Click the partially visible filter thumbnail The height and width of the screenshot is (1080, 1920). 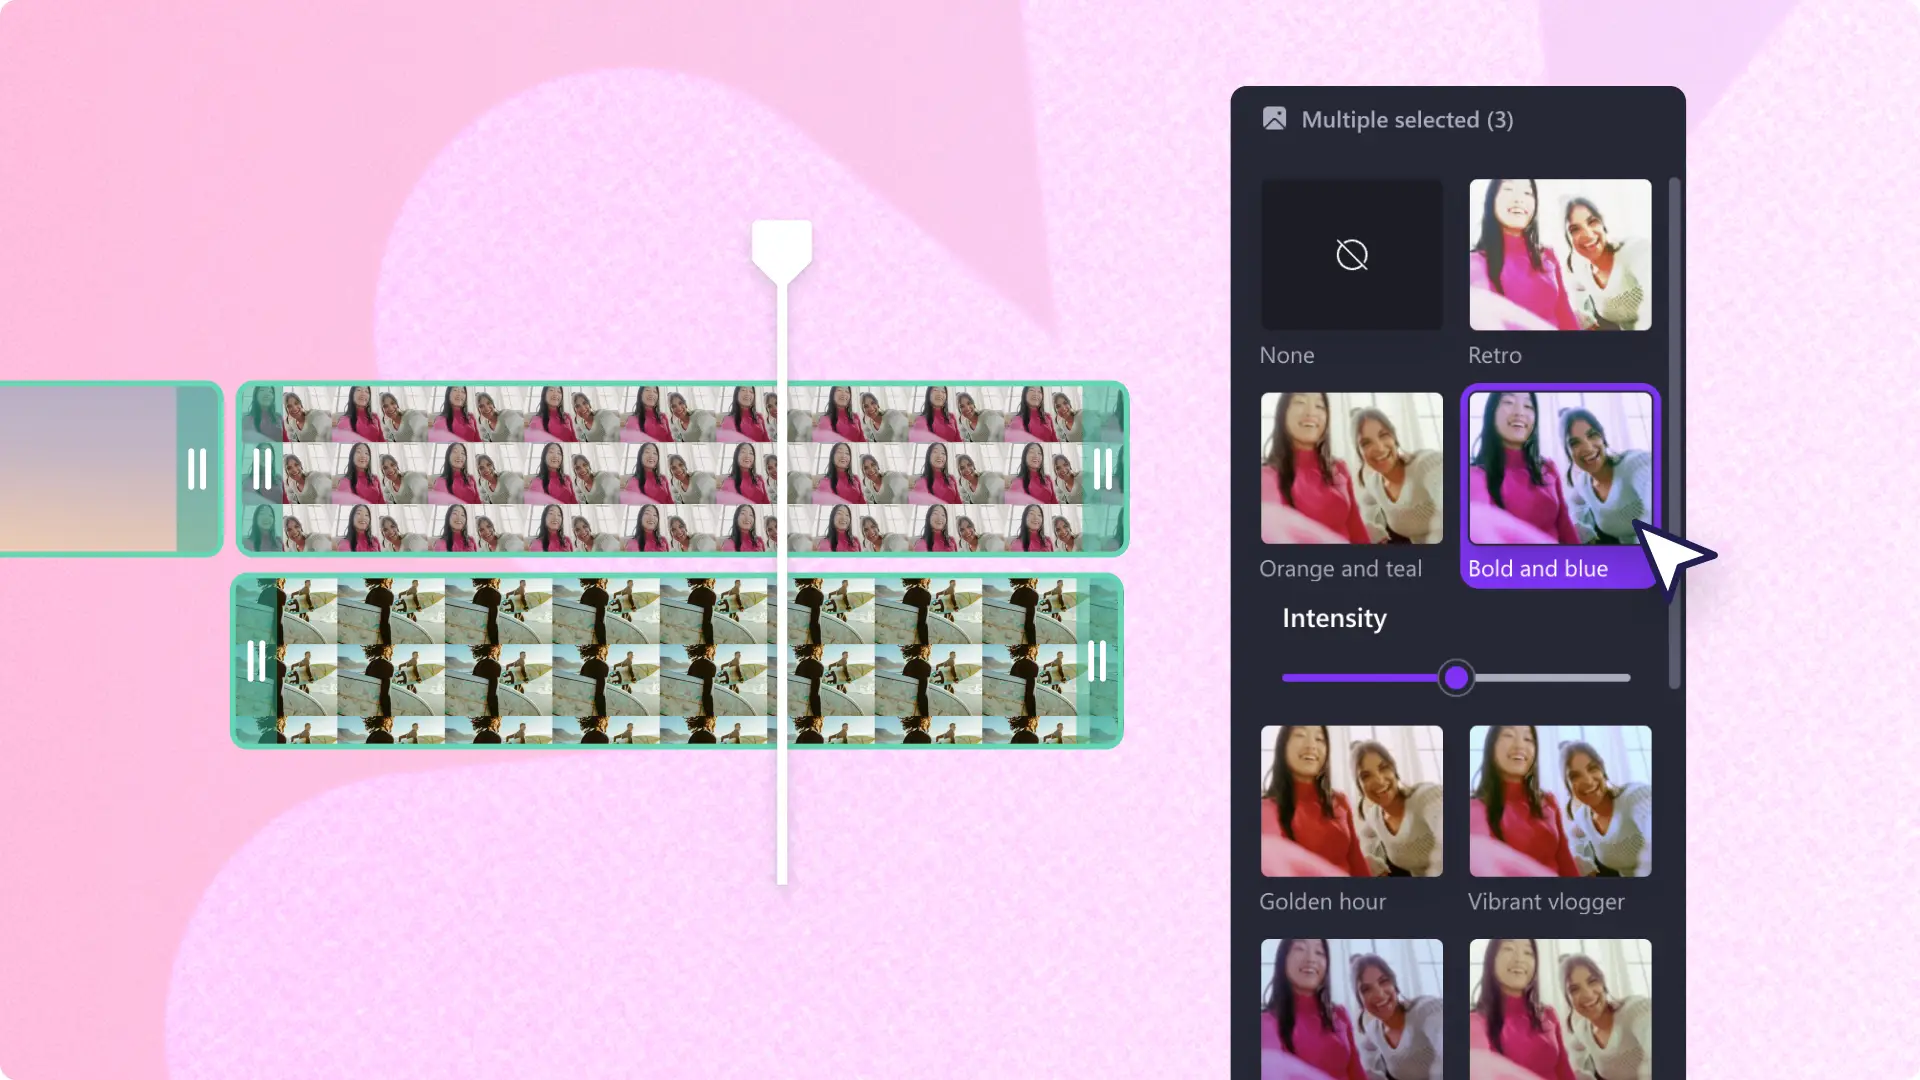pos(1350,1009)
